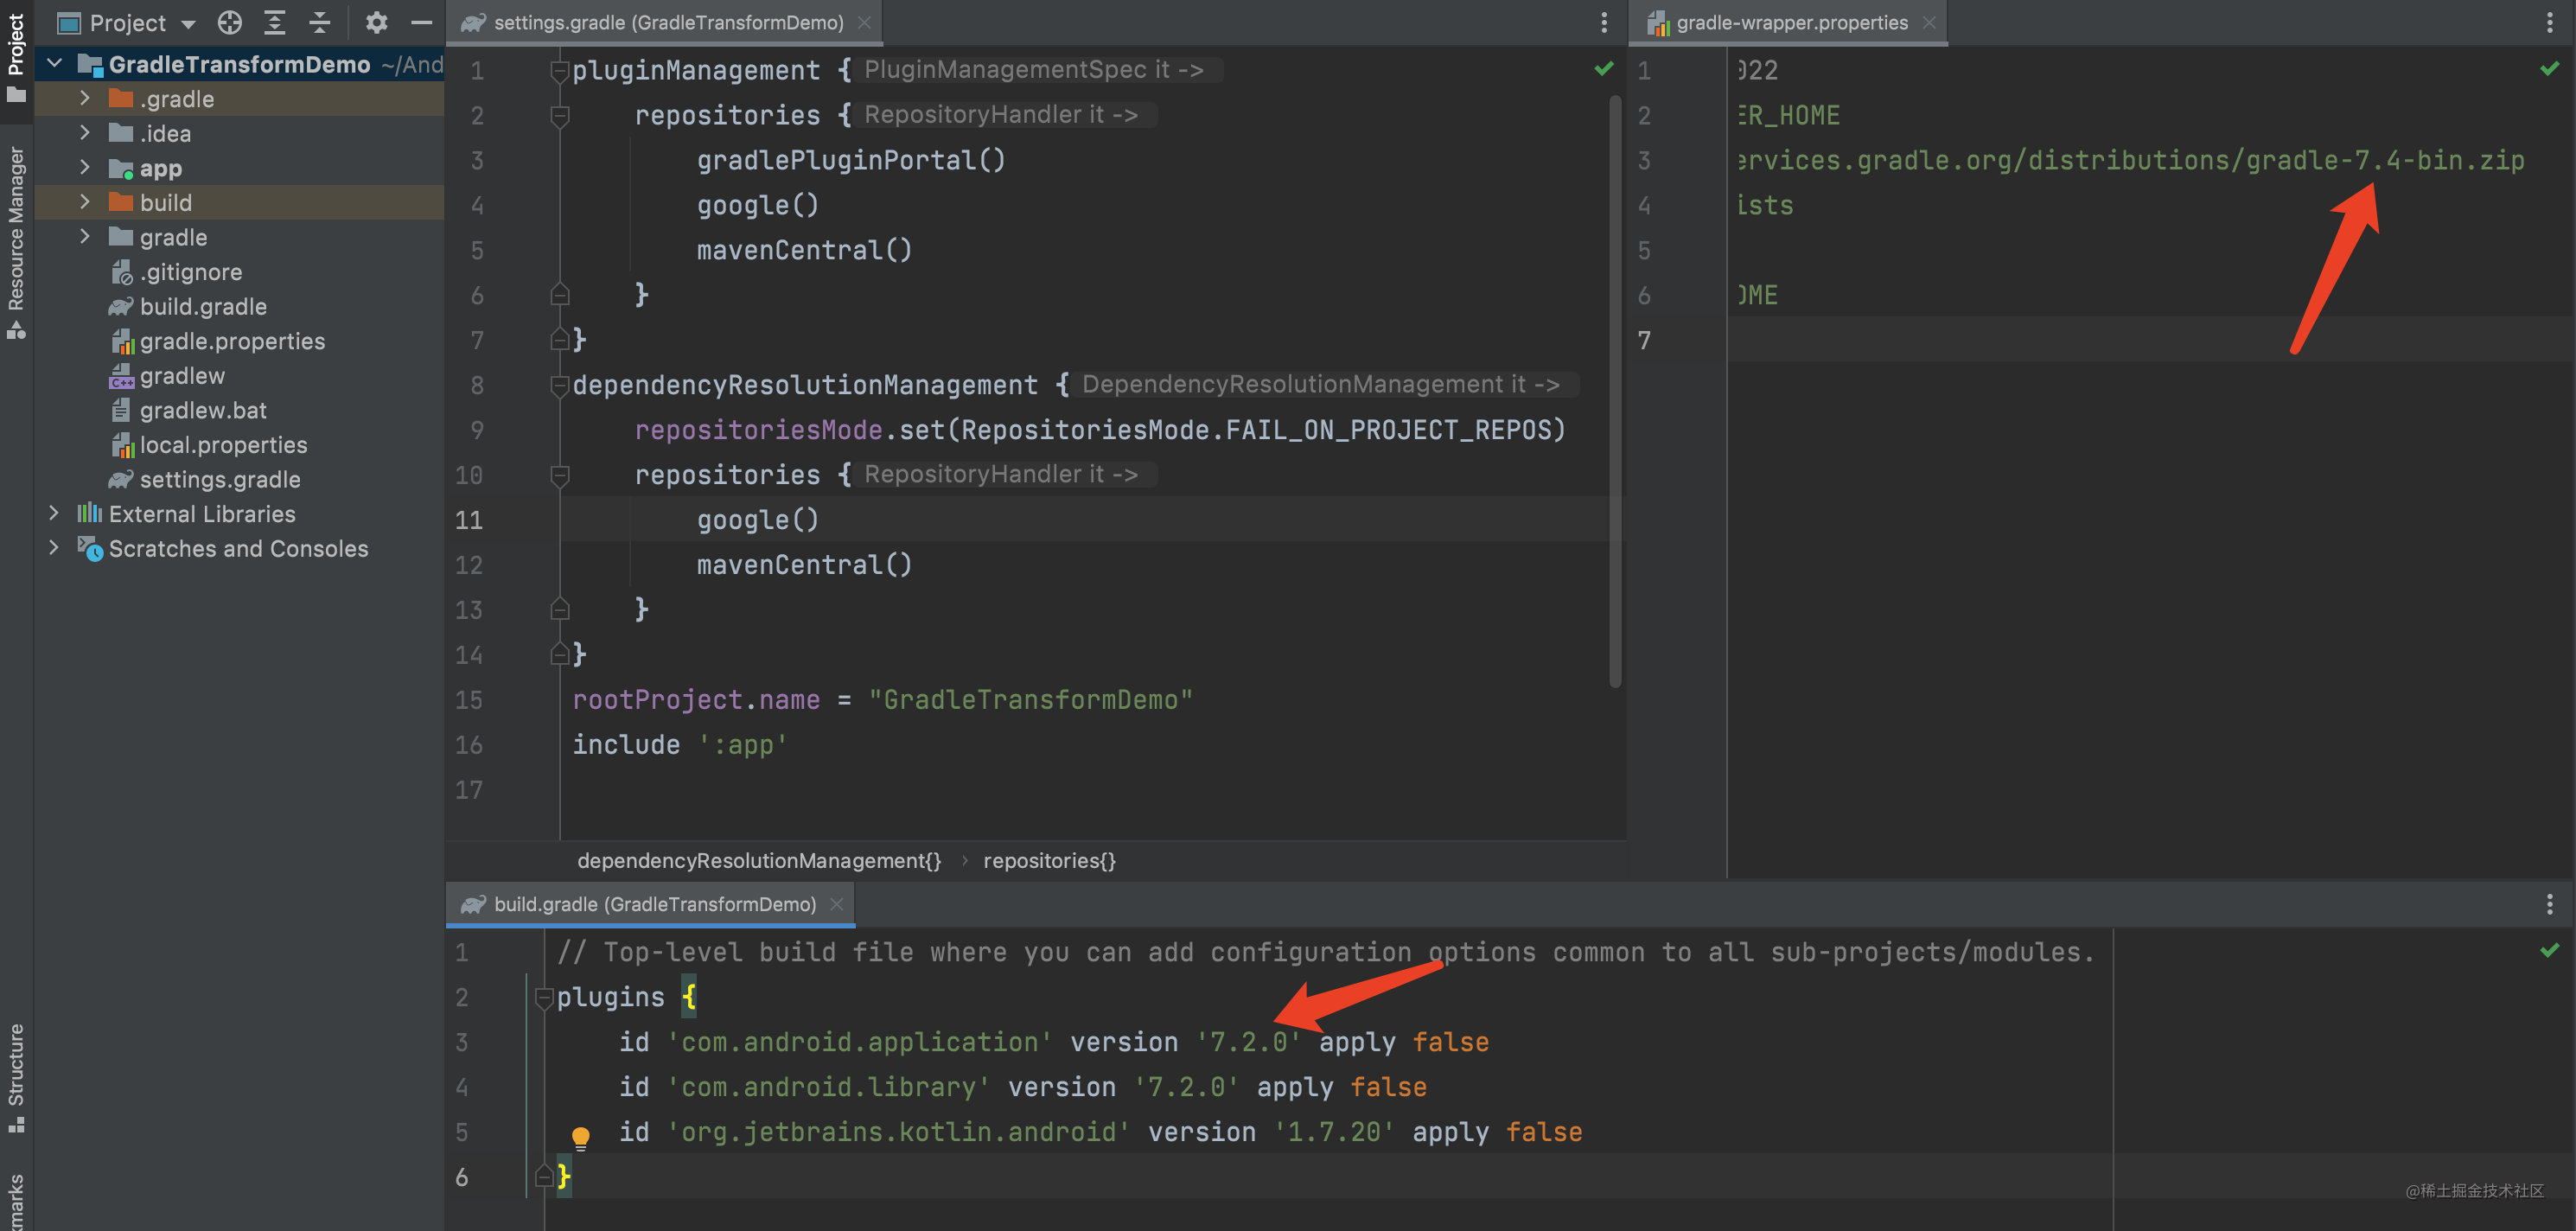Click the settings.gradle editor vertical scrollbar
2576x1231 pixels.
[1614, 390]
